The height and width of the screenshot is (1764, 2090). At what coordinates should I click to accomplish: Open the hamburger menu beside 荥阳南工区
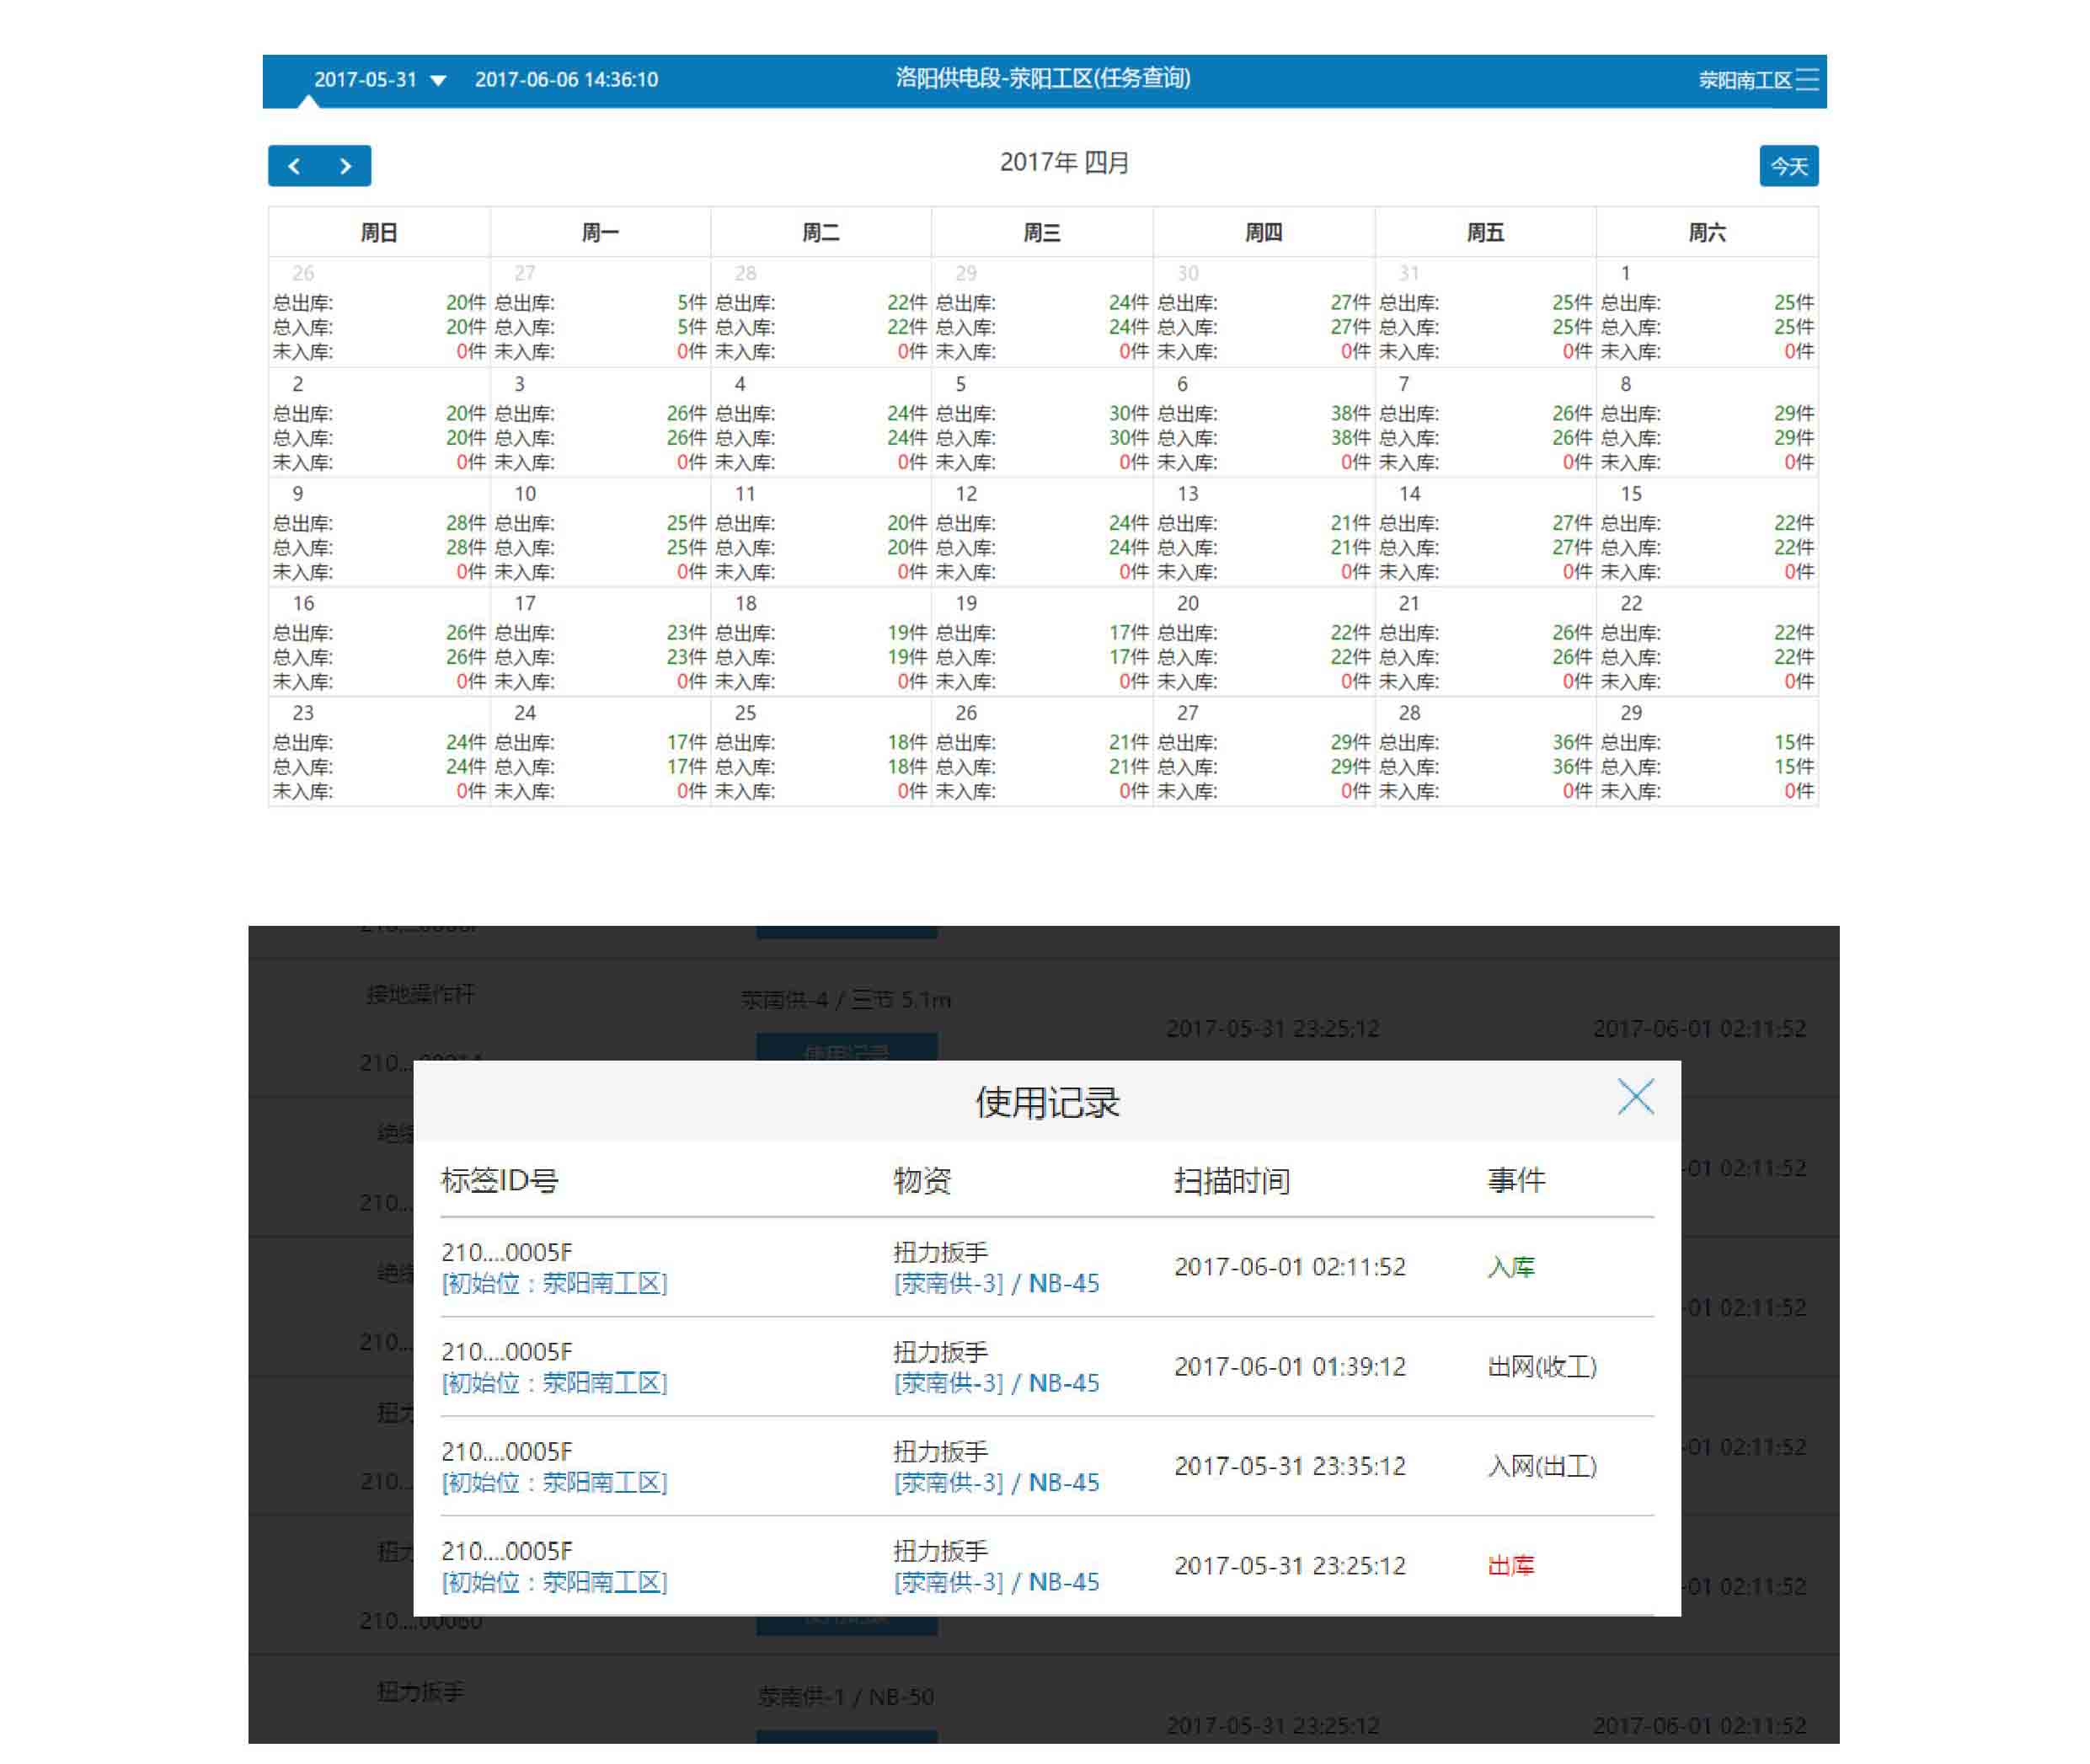[x=1806, y=80]
